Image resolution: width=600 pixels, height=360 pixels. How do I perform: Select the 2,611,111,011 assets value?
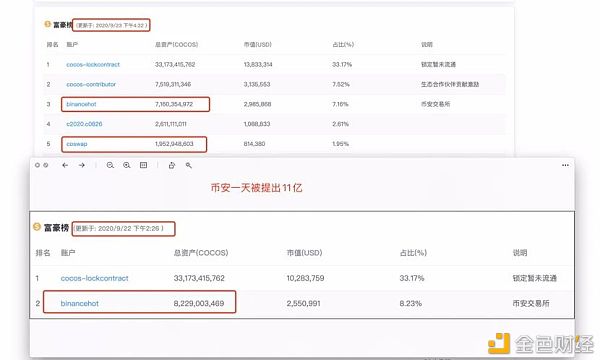coord(171,124)
